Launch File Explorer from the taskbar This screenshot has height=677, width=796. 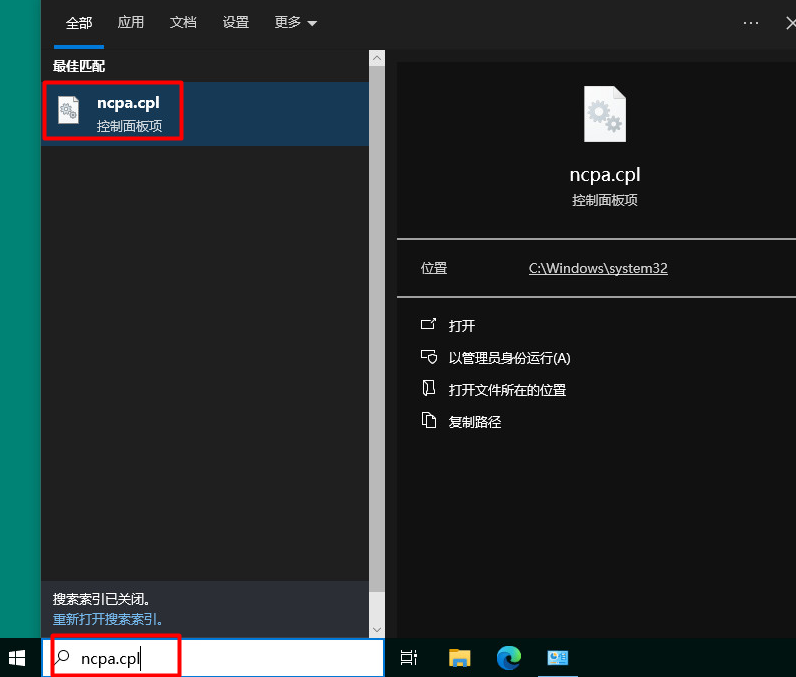(460, 657)
